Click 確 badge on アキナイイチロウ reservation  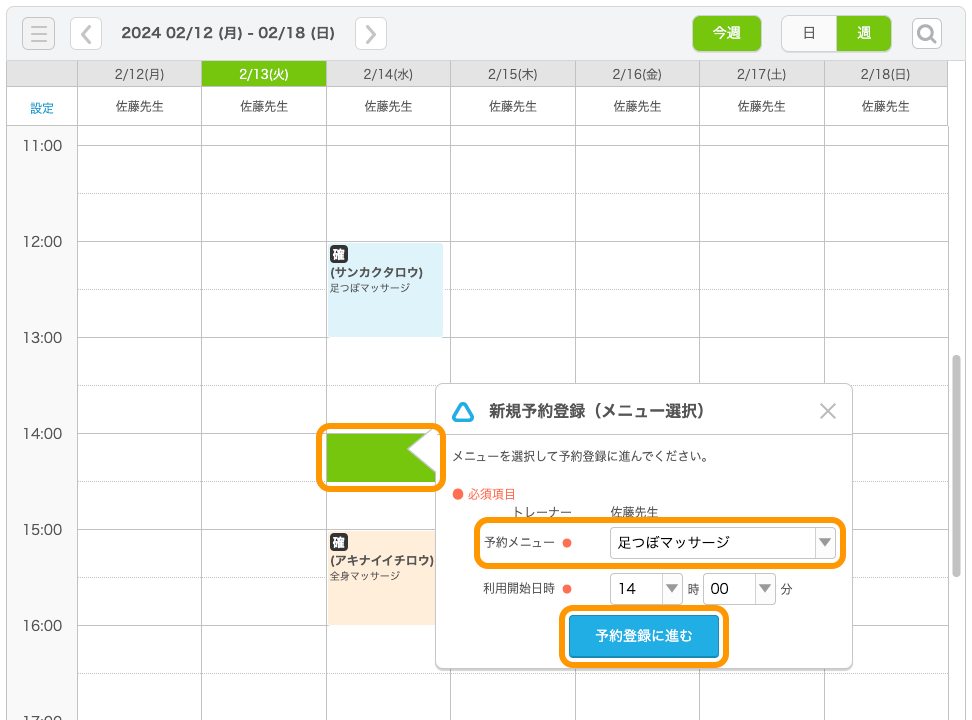(x=339, y=543)
